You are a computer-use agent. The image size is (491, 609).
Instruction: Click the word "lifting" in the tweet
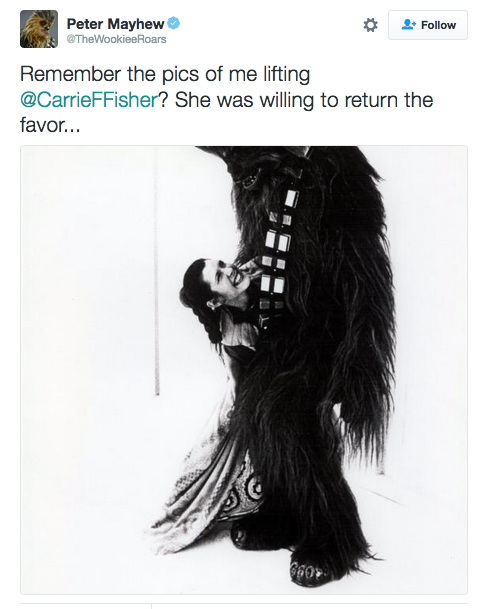[x=287, y=74]
